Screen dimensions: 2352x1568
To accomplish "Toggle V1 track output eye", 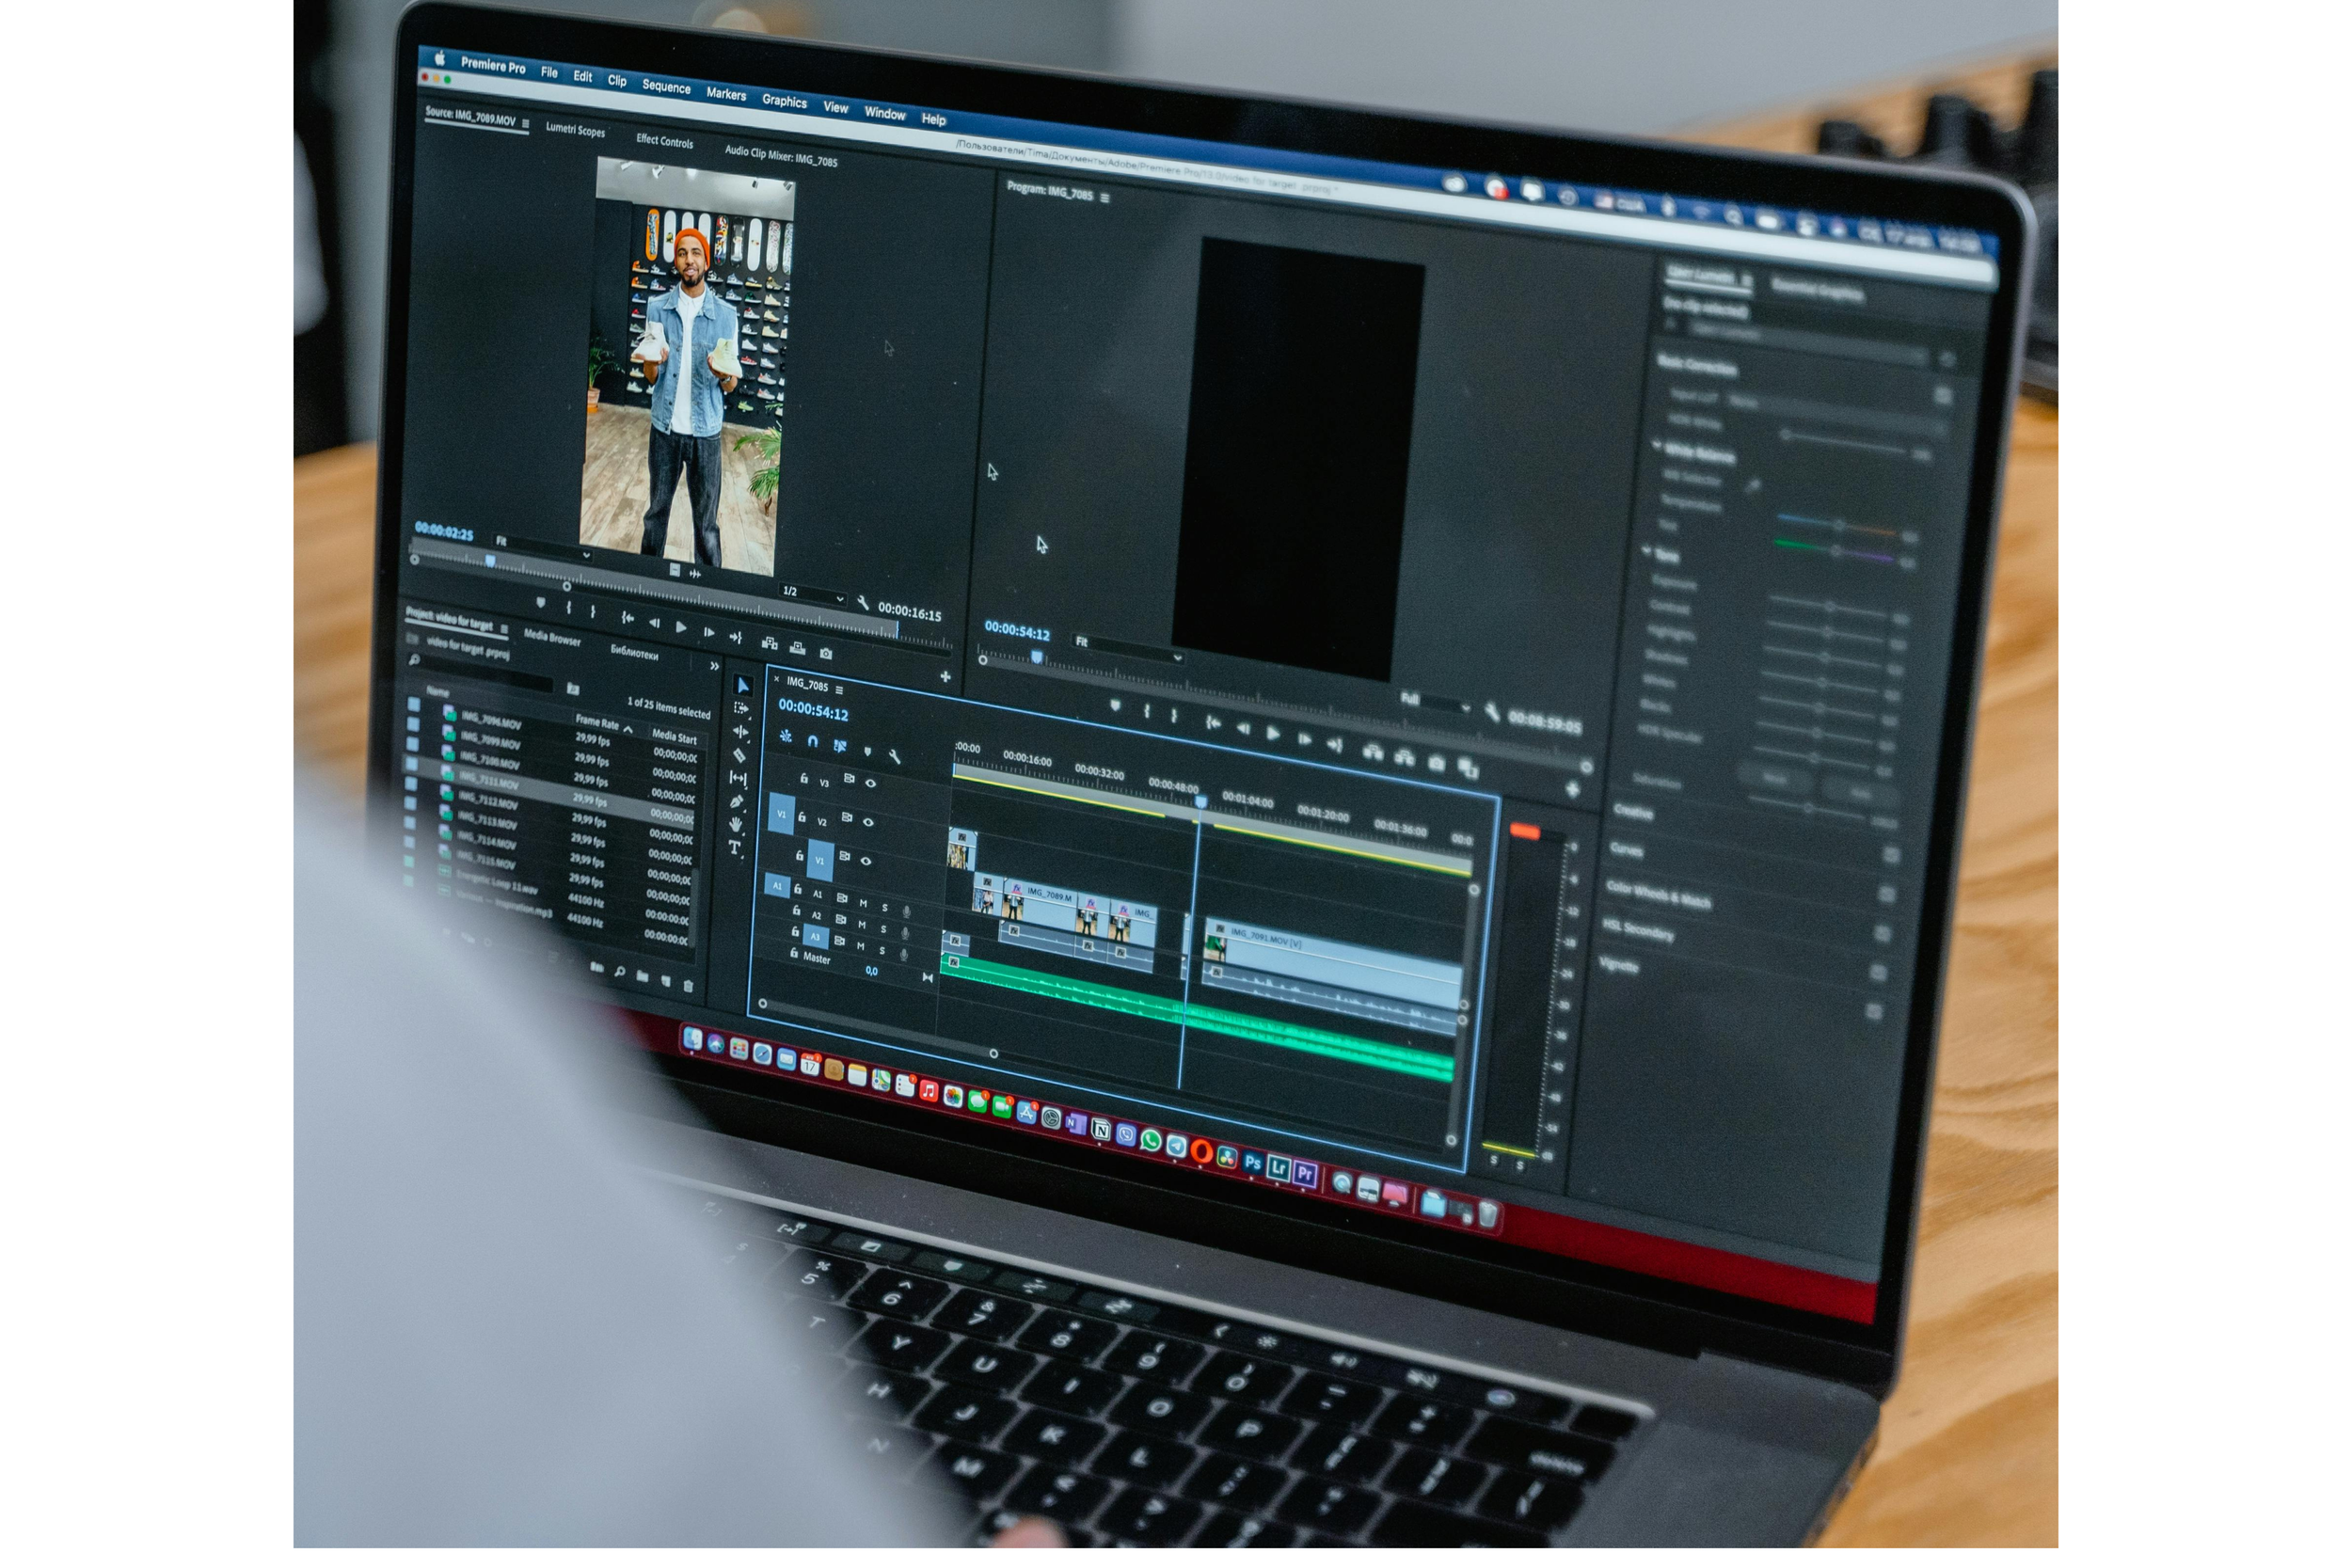I will [x=867, y=861].
